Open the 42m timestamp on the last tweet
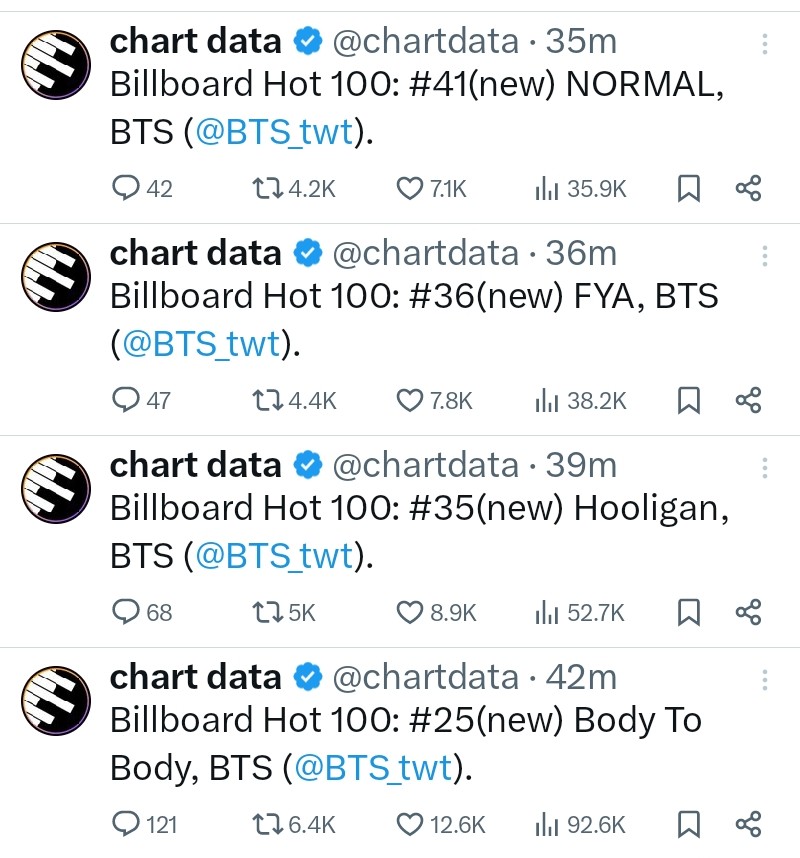This screenshot has height=858, width=800. click(x=581, y=677)
